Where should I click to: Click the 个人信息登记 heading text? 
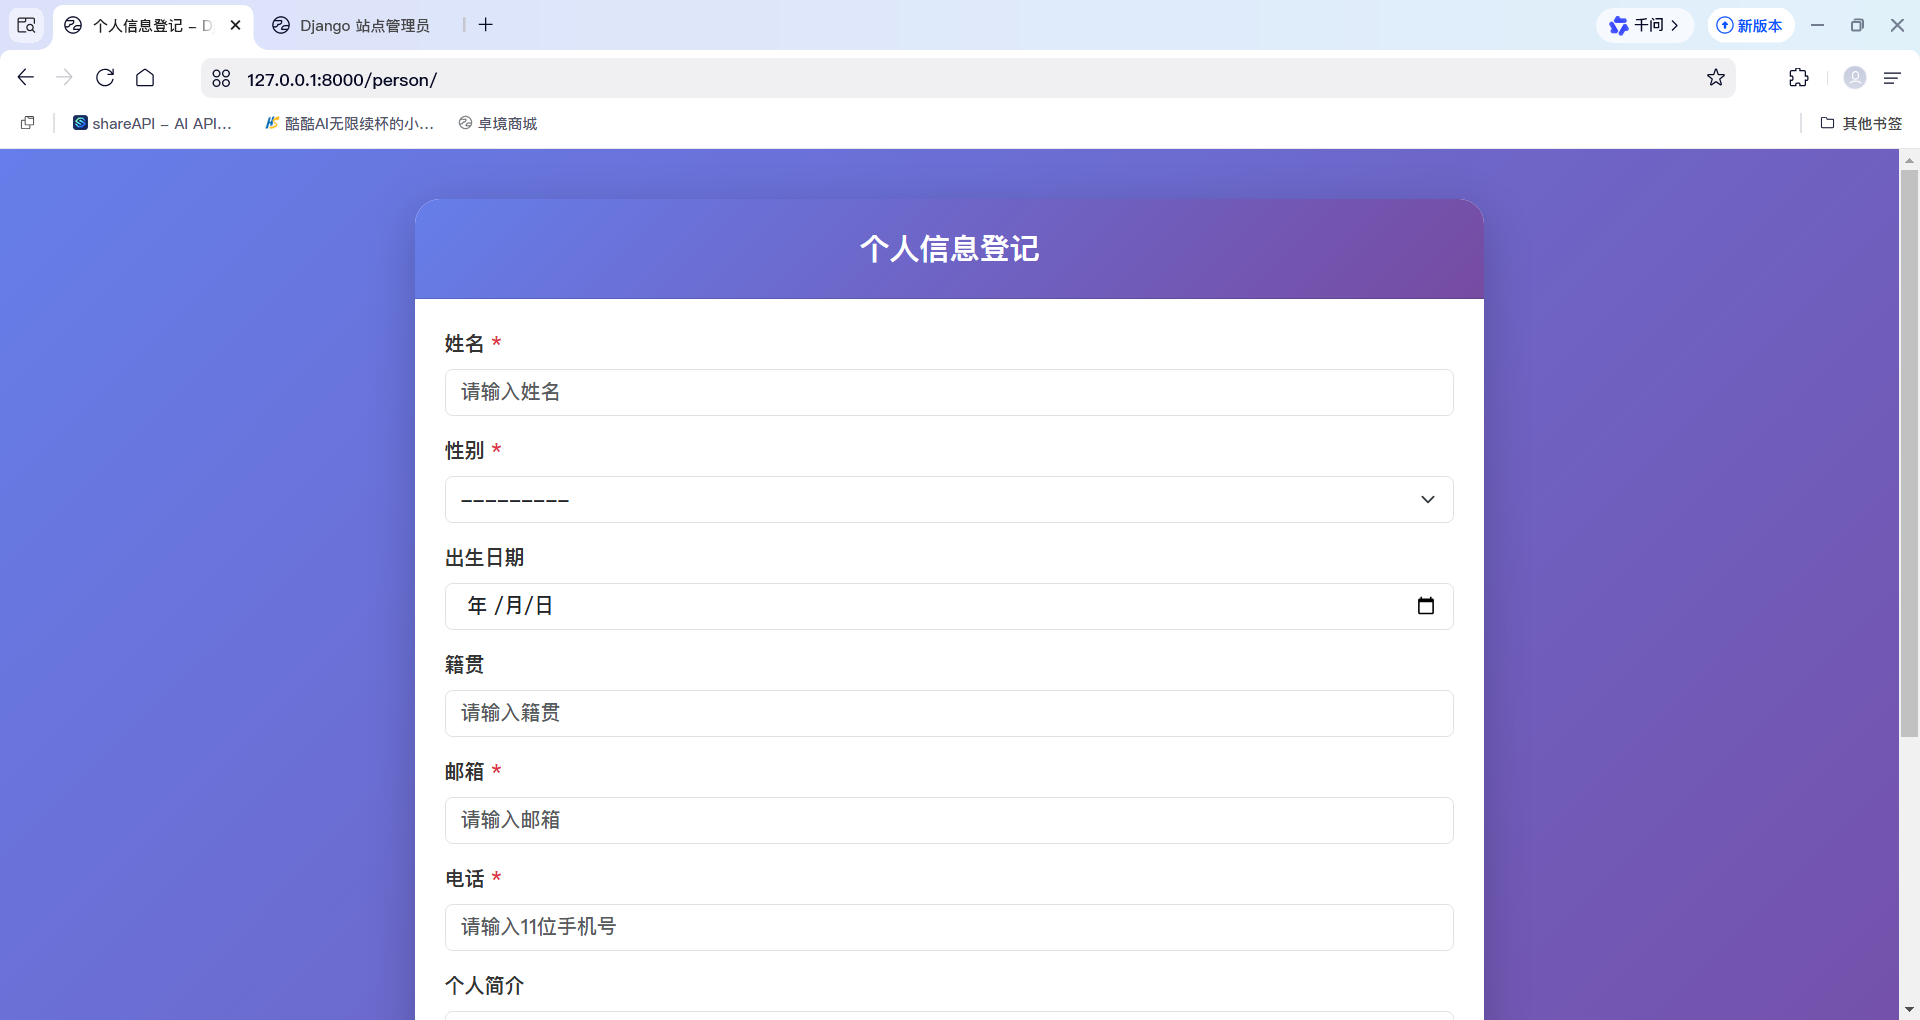coord(949,248)
